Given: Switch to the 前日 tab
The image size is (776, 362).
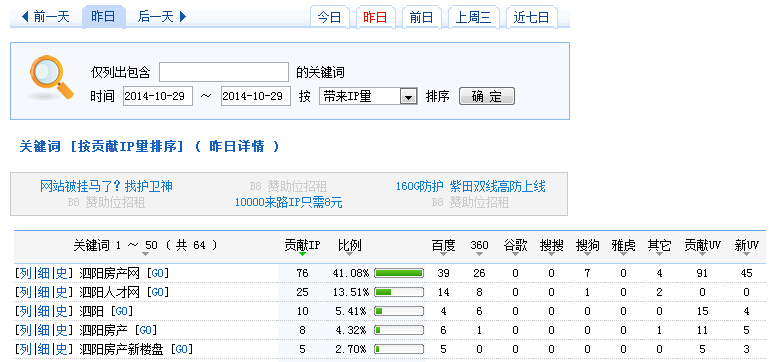Looking at the screenshot, I should click(422, 18).
